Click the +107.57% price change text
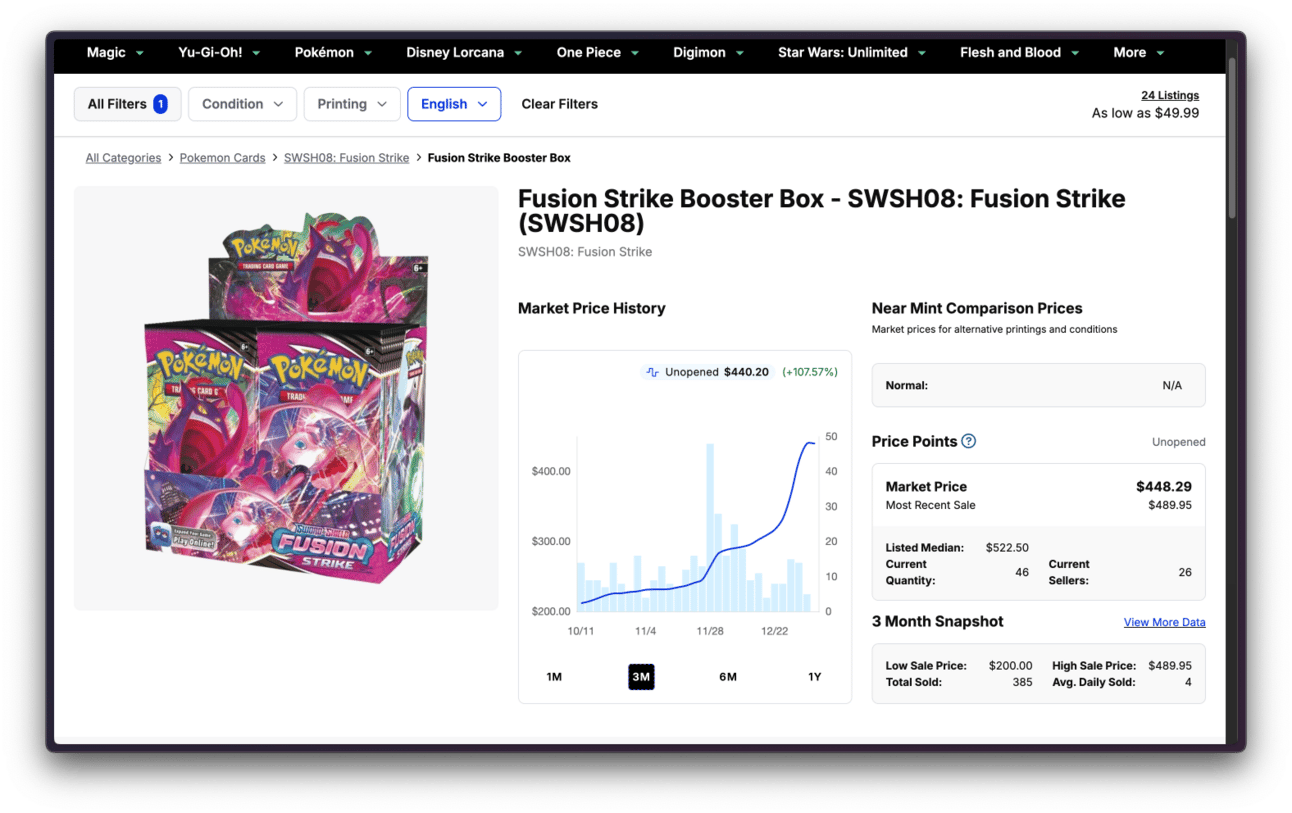The image size is (1292, 813). click(x=810, y=372)
